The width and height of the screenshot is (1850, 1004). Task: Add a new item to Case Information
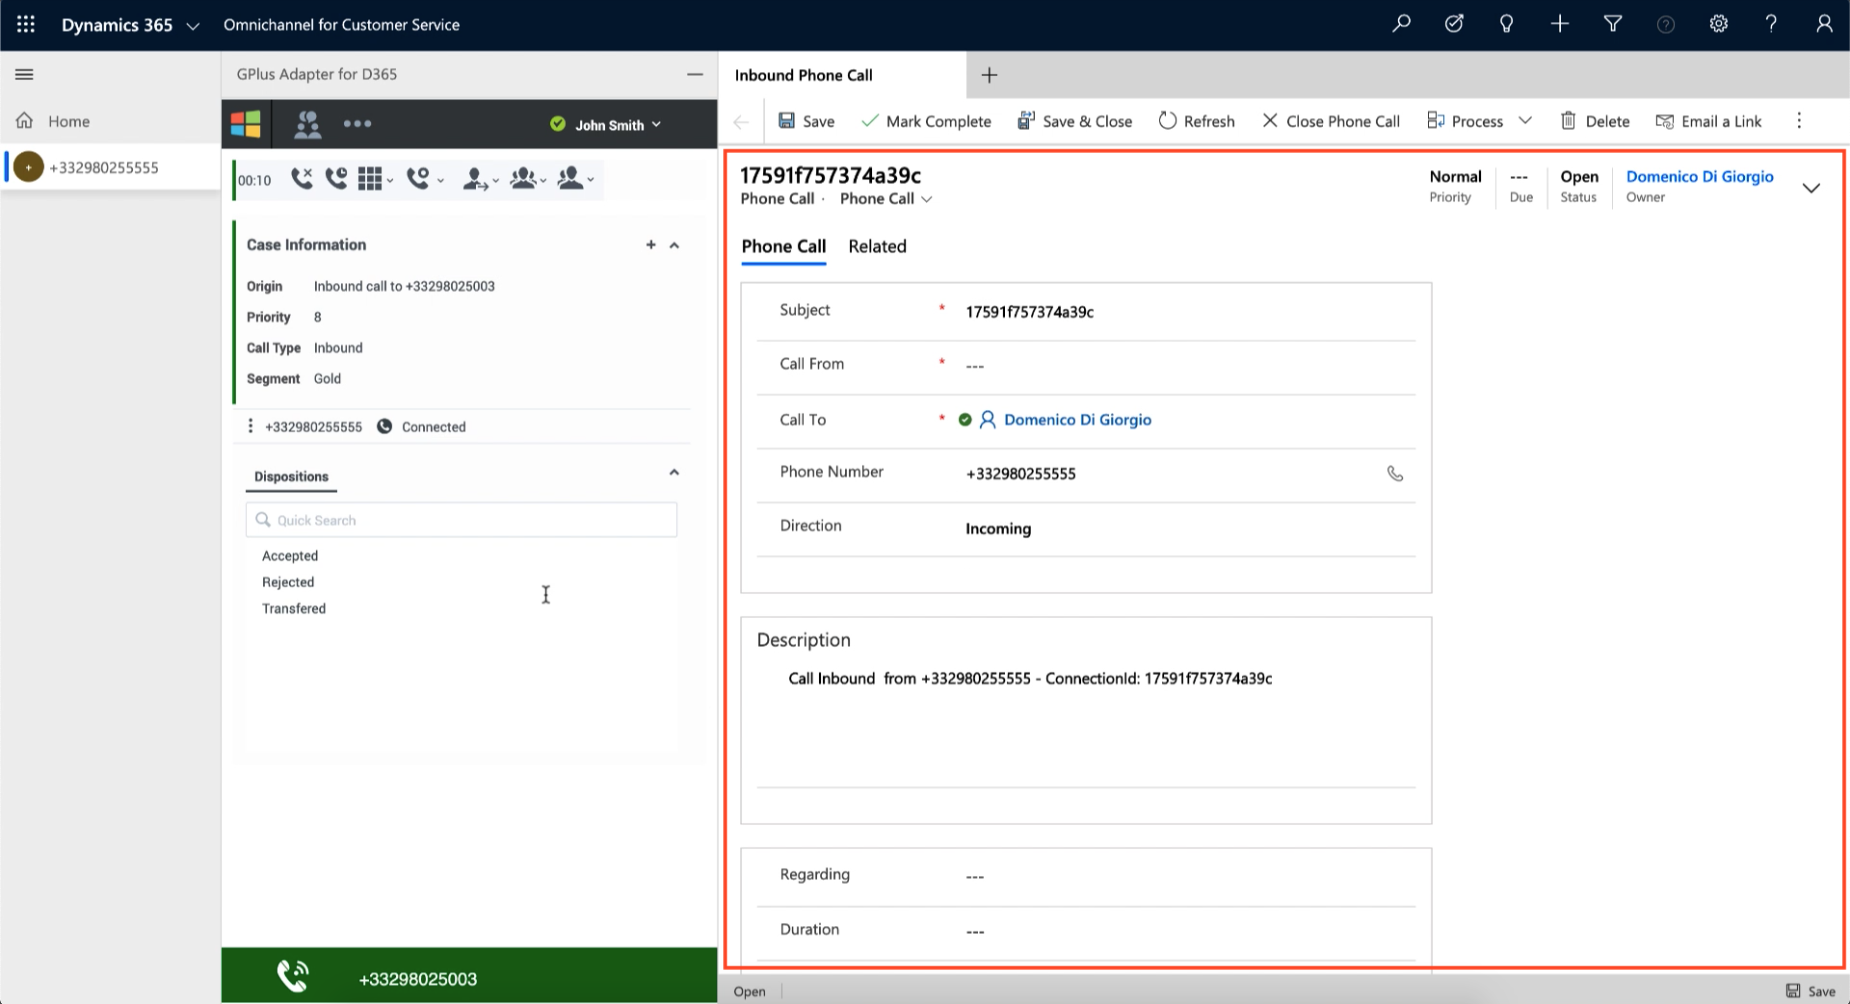point(651,244)
